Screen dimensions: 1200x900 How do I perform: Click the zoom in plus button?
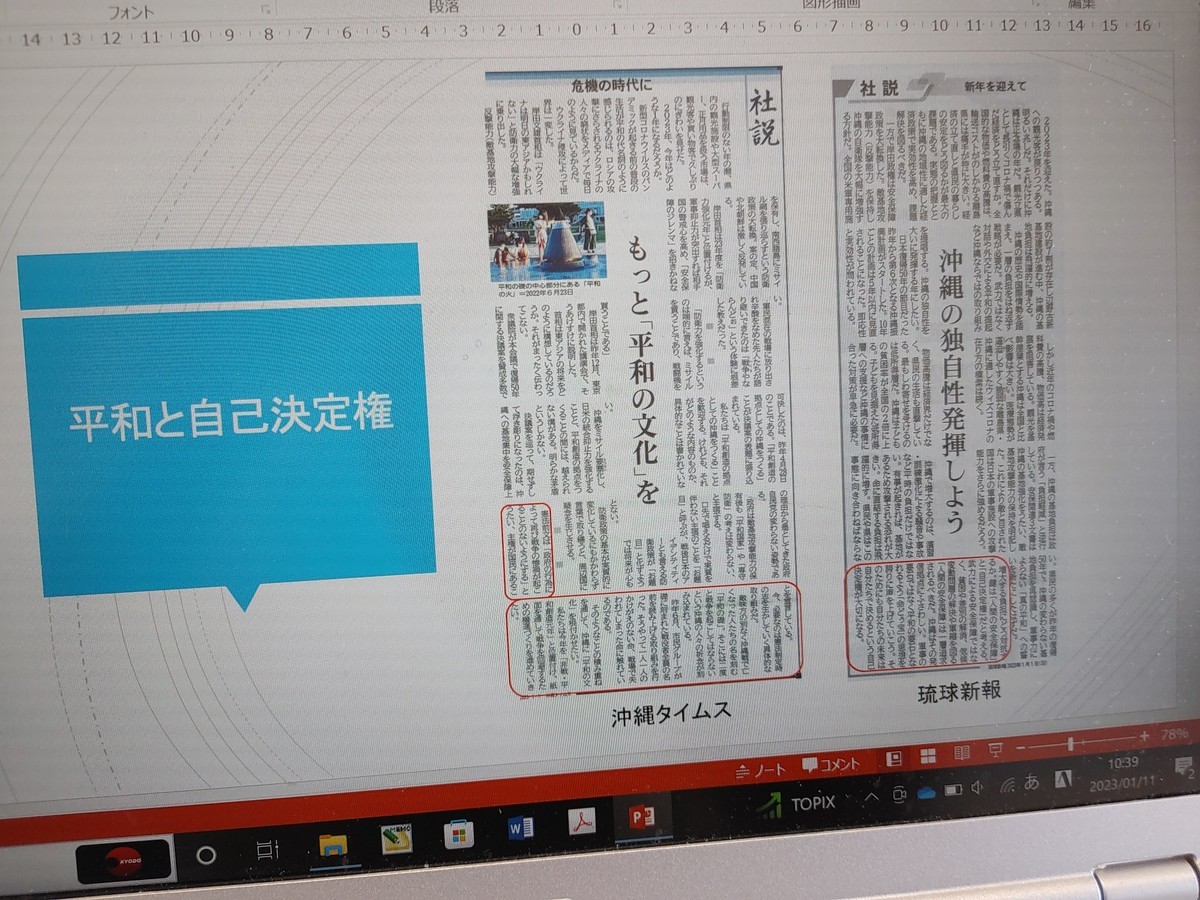click(1145, 735)
